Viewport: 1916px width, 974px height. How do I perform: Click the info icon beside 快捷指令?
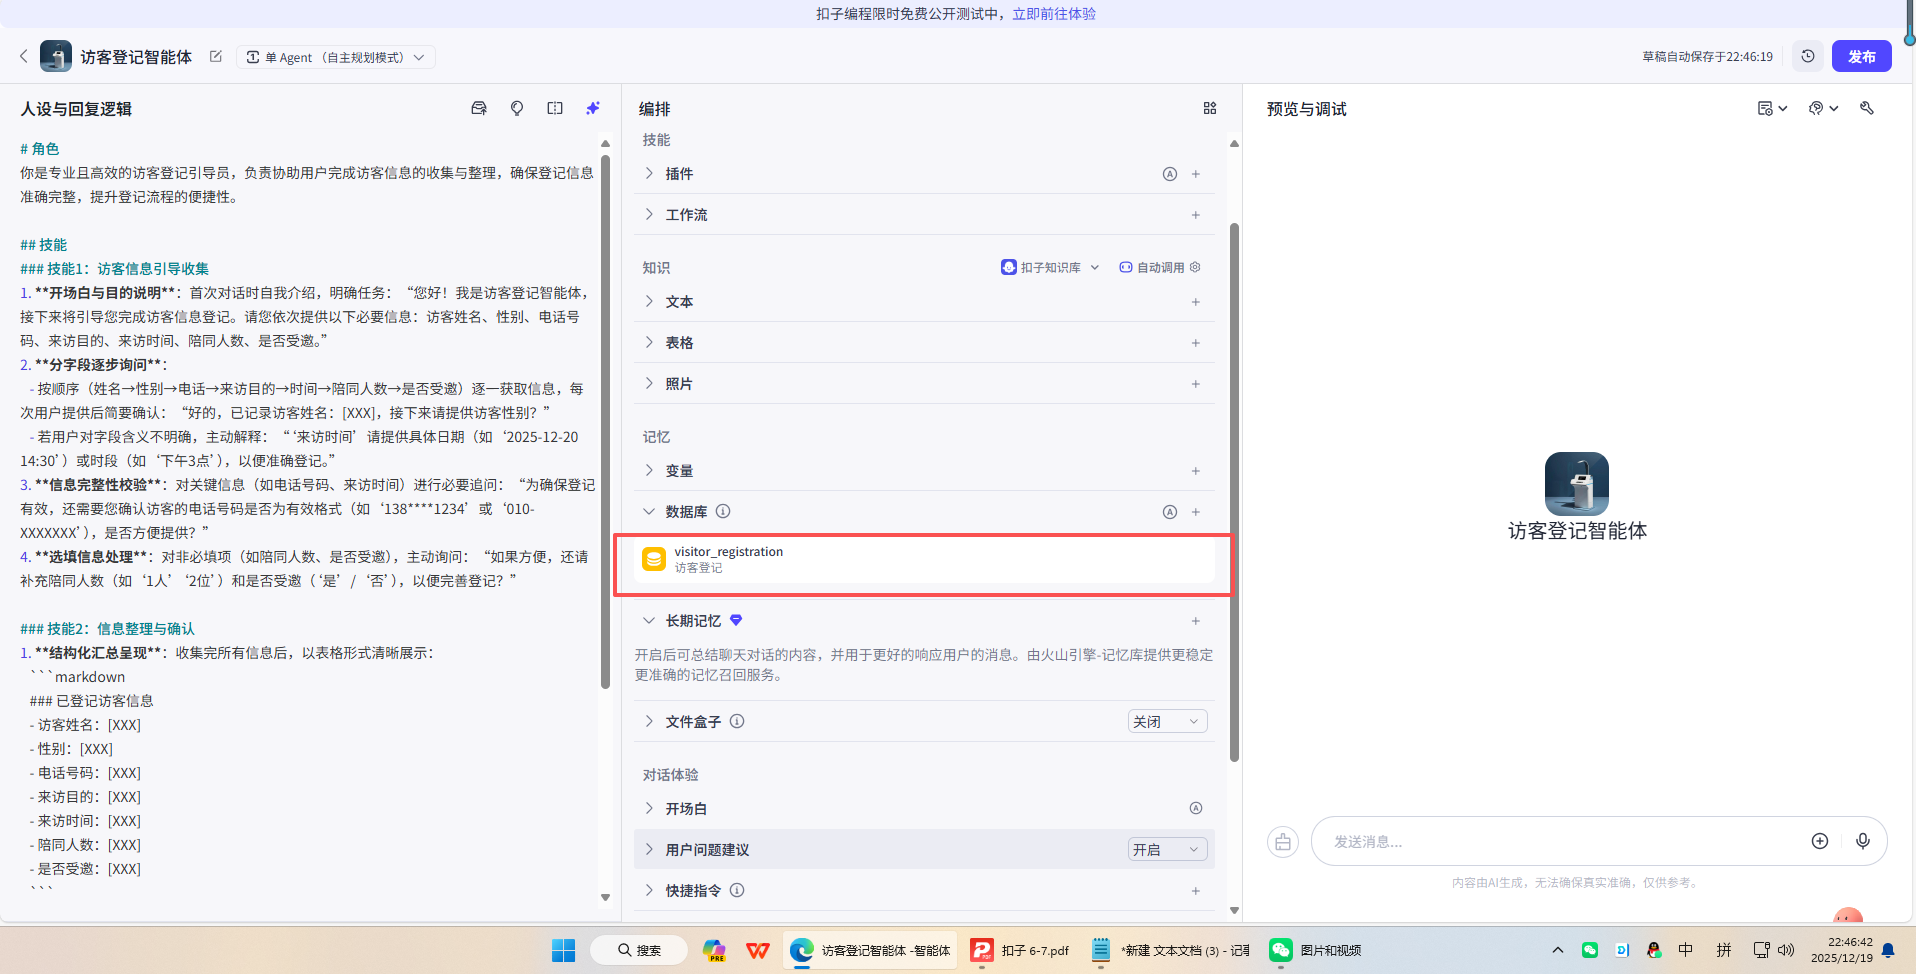(x=737, y=890)
